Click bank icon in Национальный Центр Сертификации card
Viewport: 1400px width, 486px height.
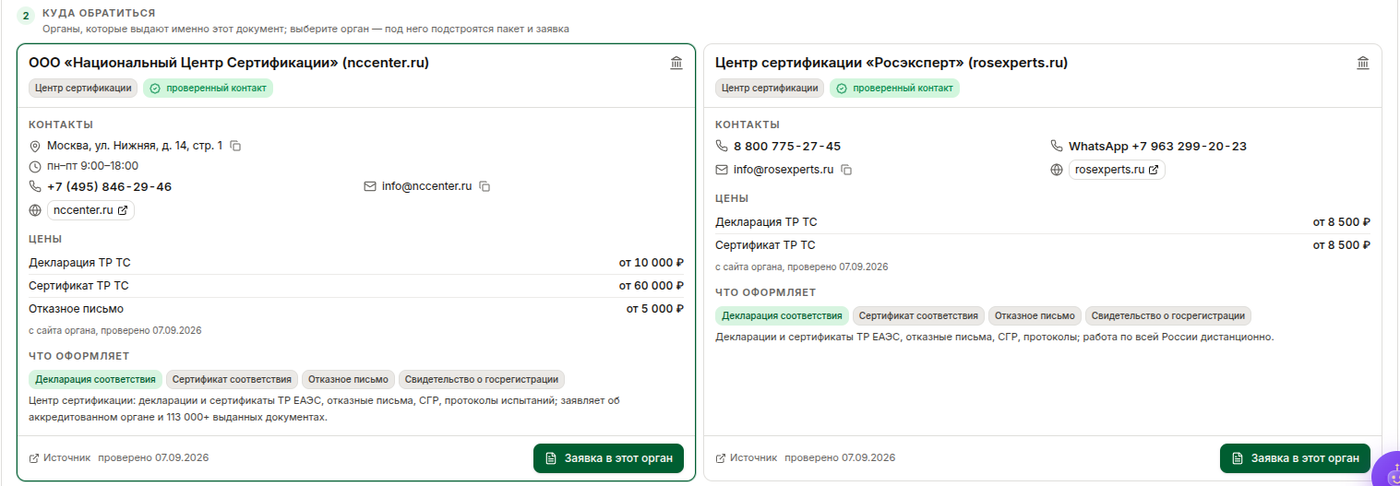point(676,63)
